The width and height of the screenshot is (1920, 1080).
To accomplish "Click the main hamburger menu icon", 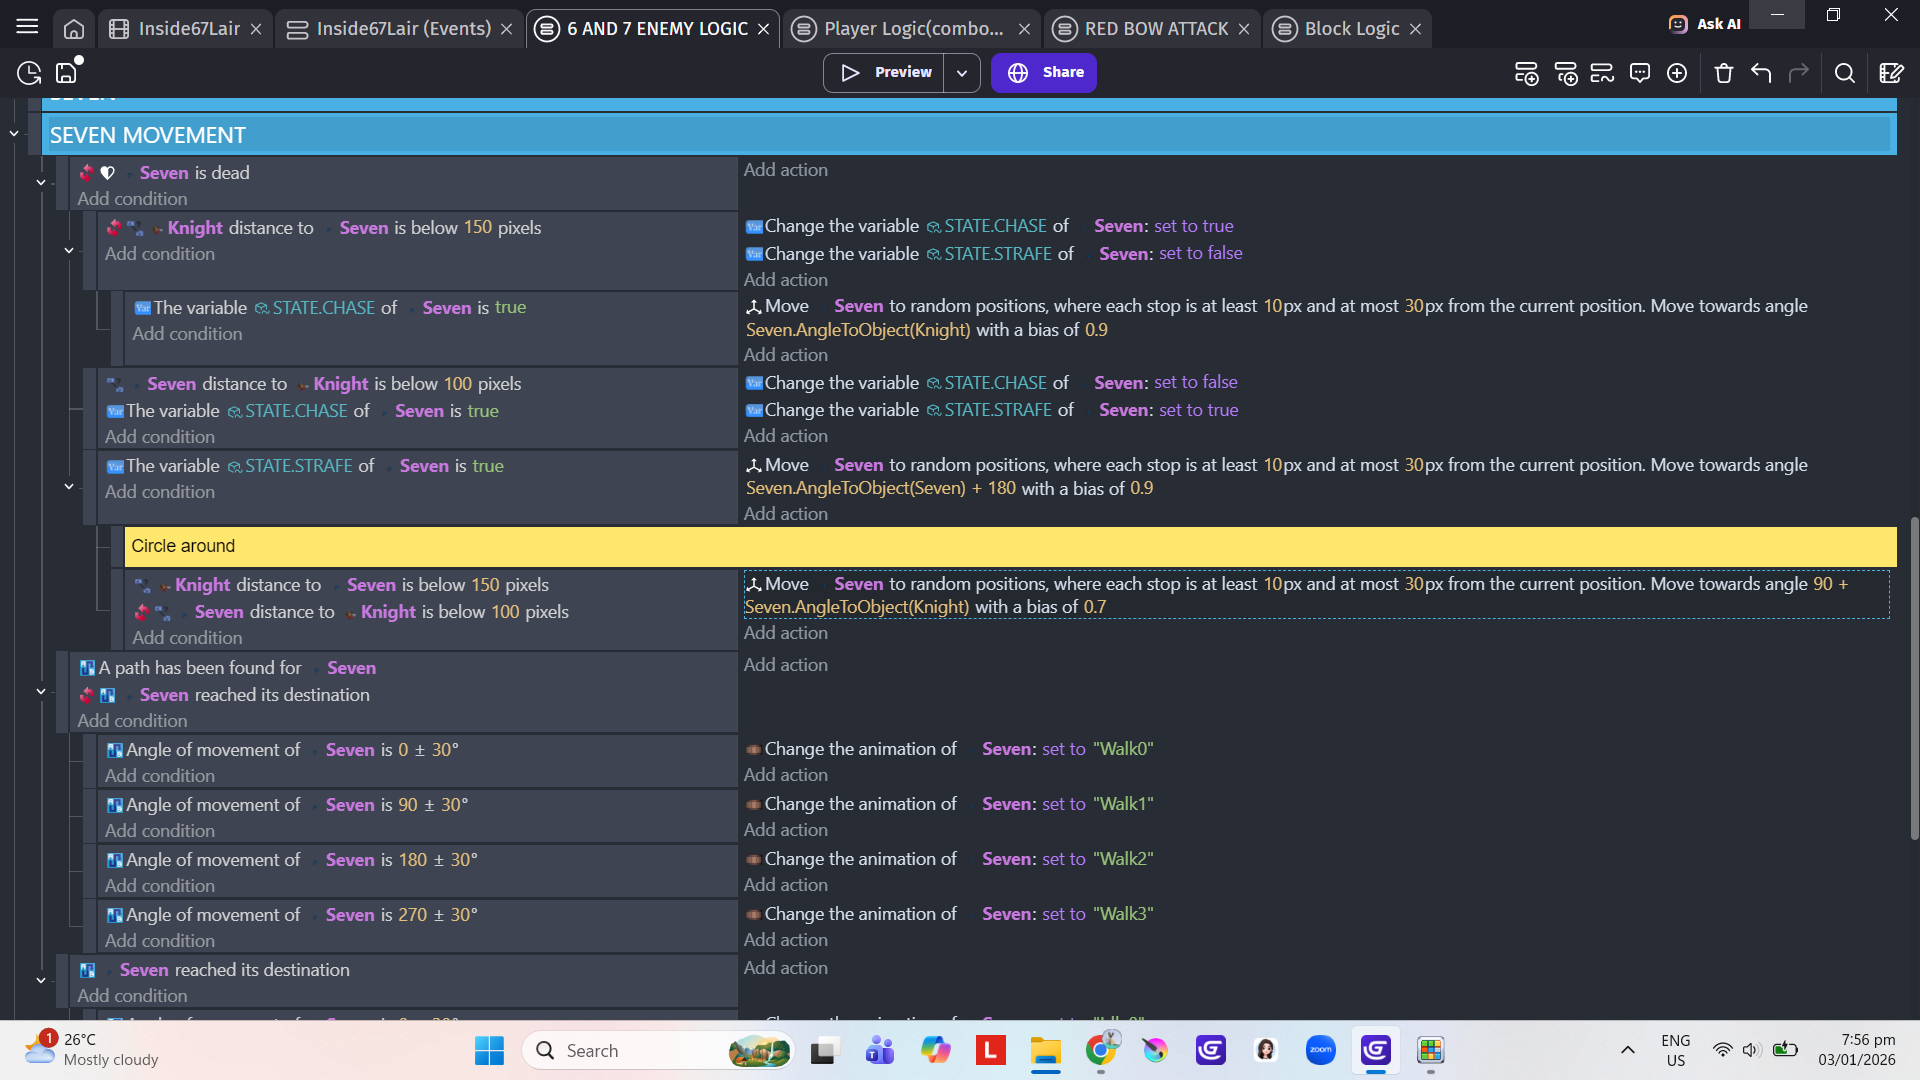I will (x=27, y=27).
